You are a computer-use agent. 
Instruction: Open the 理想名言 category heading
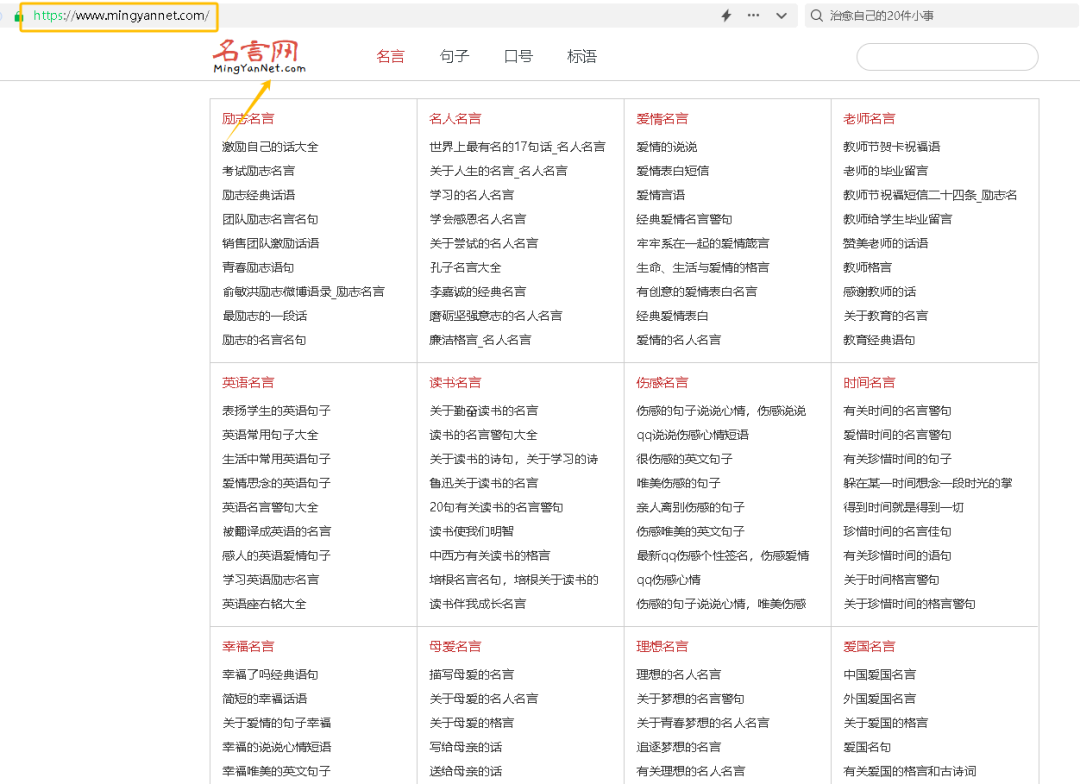(x=663, y=646)
